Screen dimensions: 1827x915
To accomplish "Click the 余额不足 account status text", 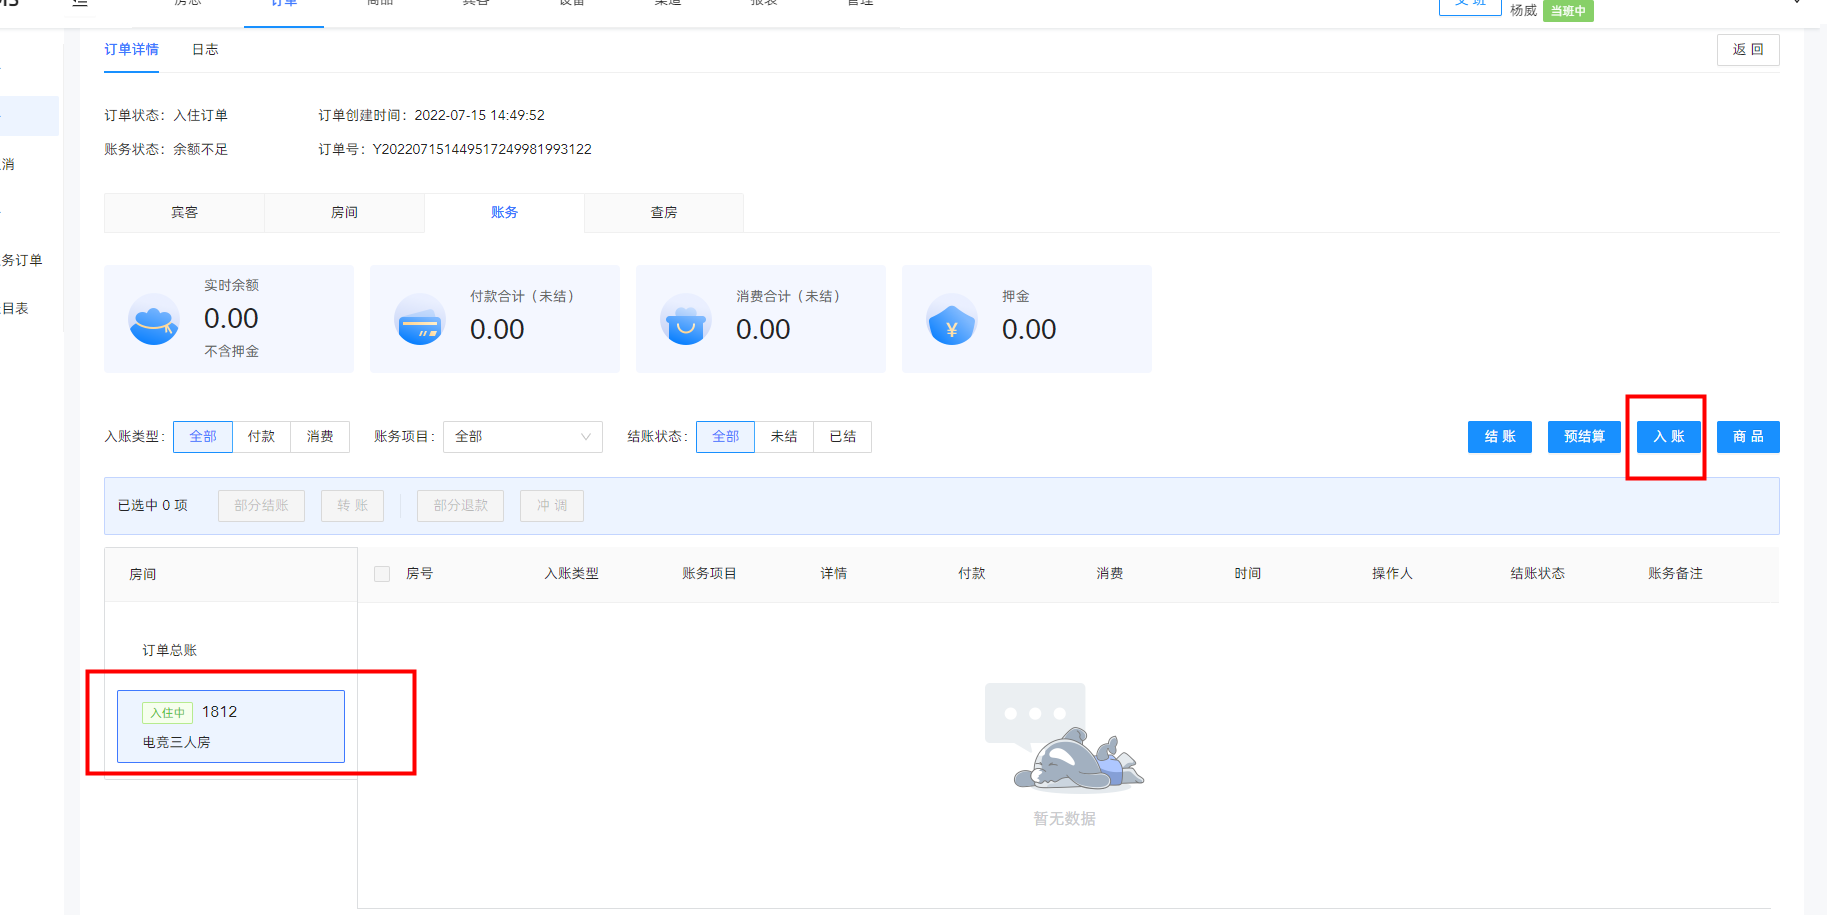I will pos(200,149).
